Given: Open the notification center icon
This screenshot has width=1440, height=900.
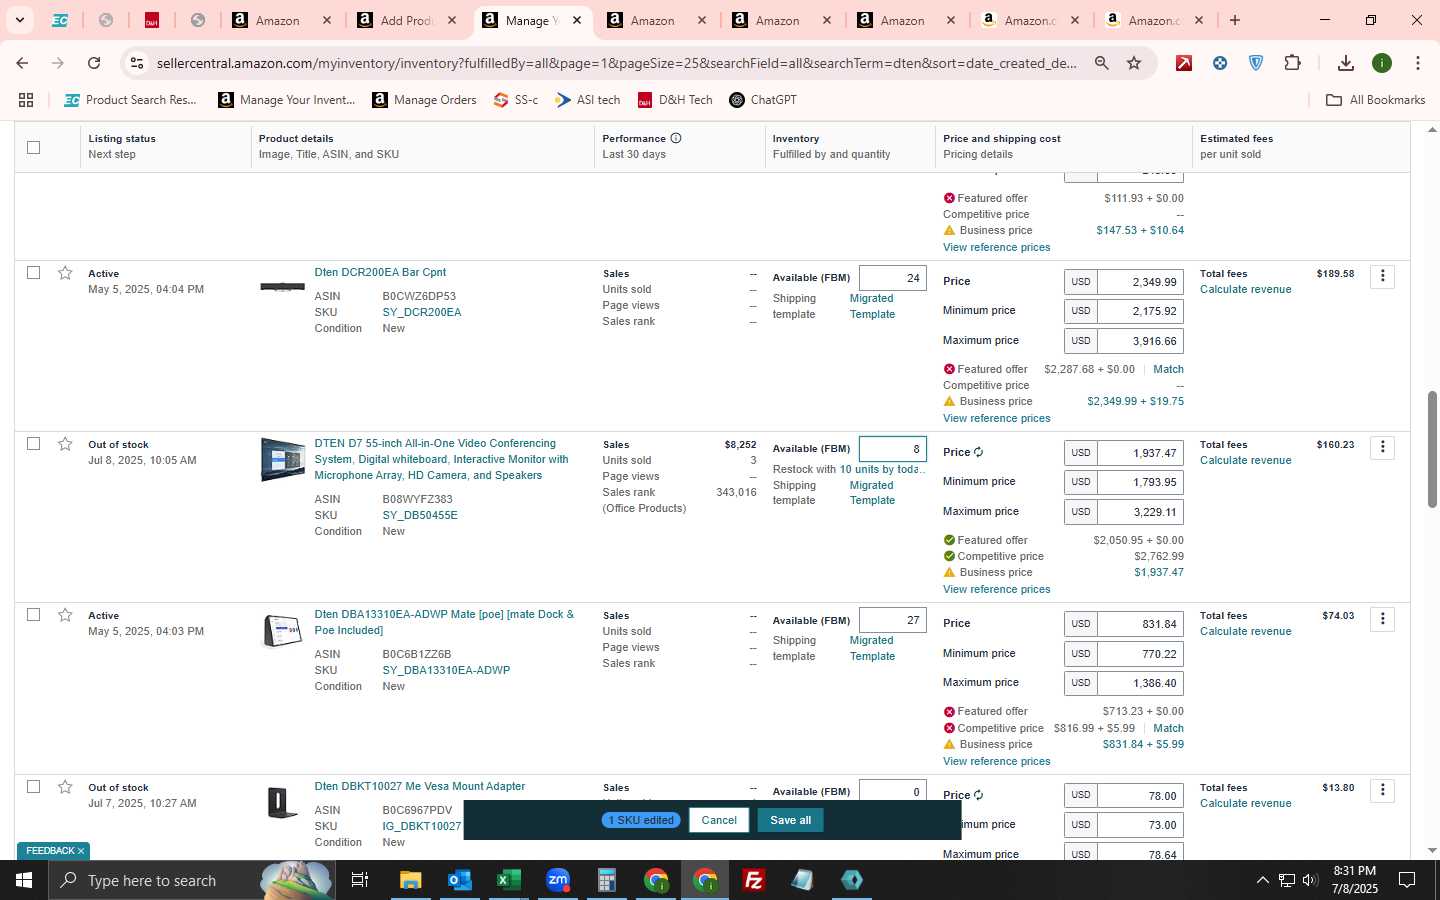Looking at the screenshot, I should tap(1407, 880).
